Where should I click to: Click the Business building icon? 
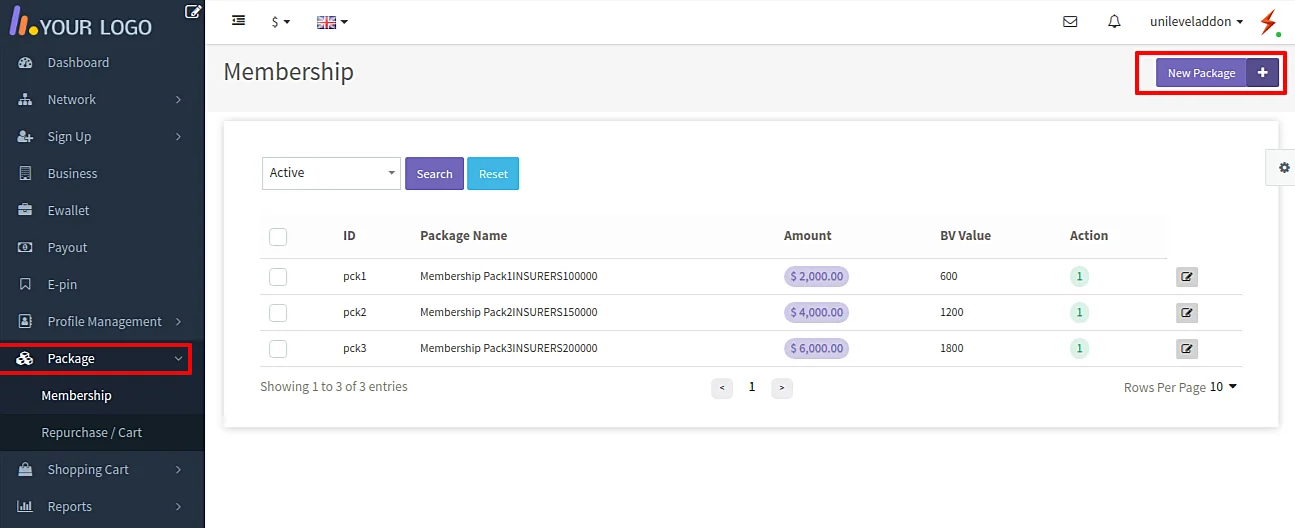point(26,174)
